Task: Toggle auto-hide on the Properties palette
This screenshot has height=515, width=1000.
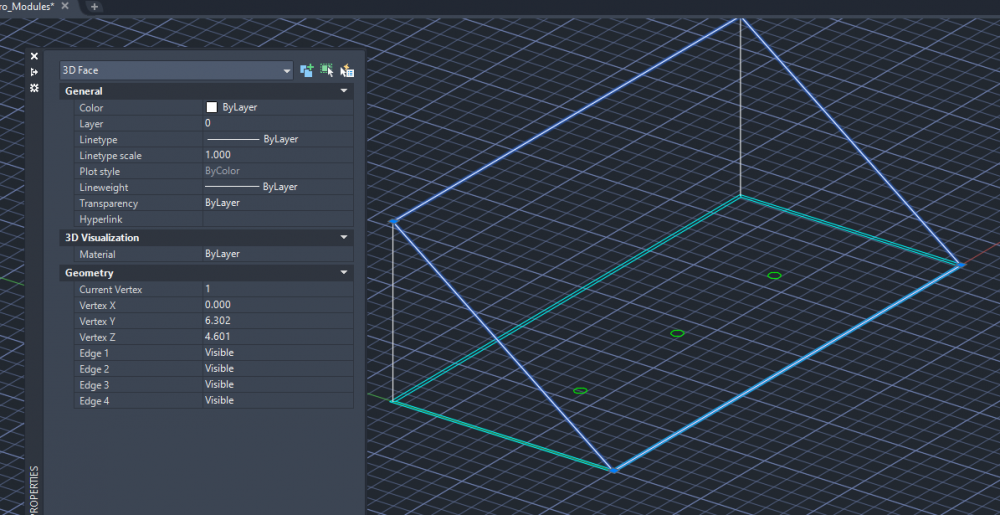Action: click(x=34, y=72)
